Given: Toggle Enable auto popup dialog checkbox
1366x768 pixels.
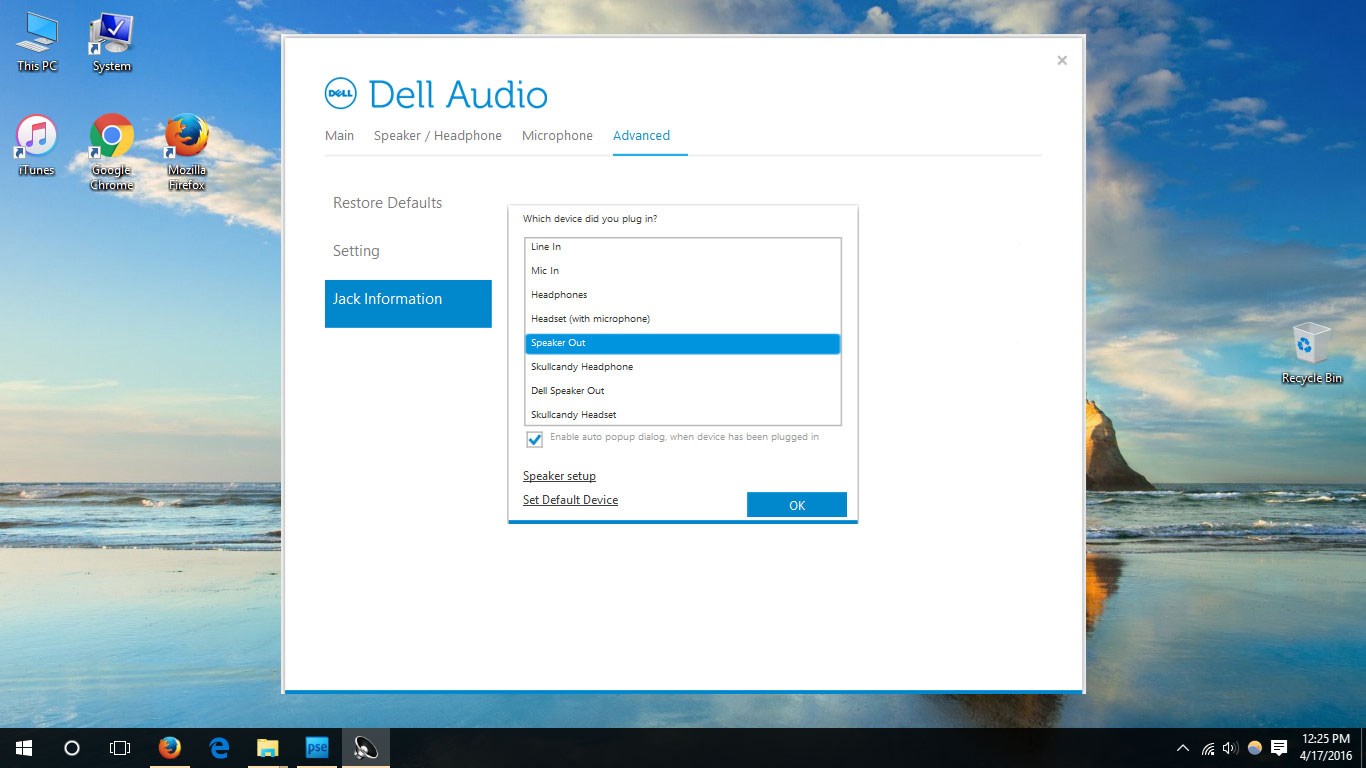Looking at the screenshot, I should [534, 439].
